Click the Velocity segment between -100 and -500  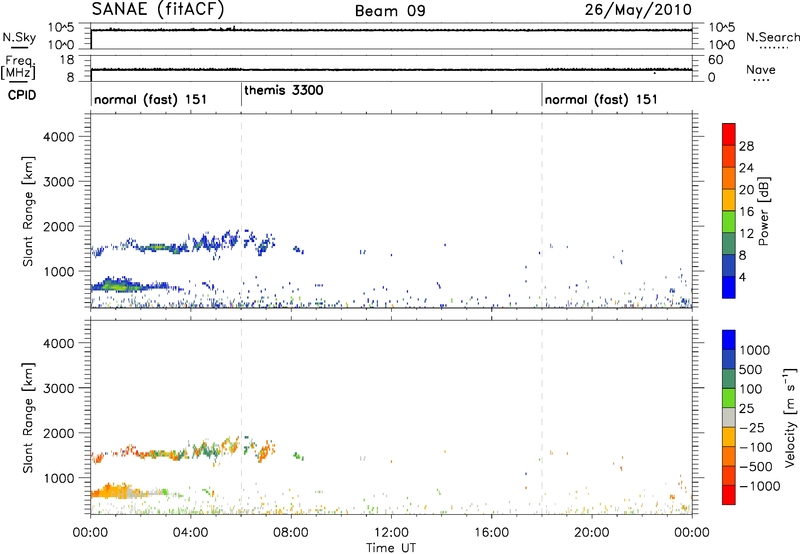click(729, 456)
